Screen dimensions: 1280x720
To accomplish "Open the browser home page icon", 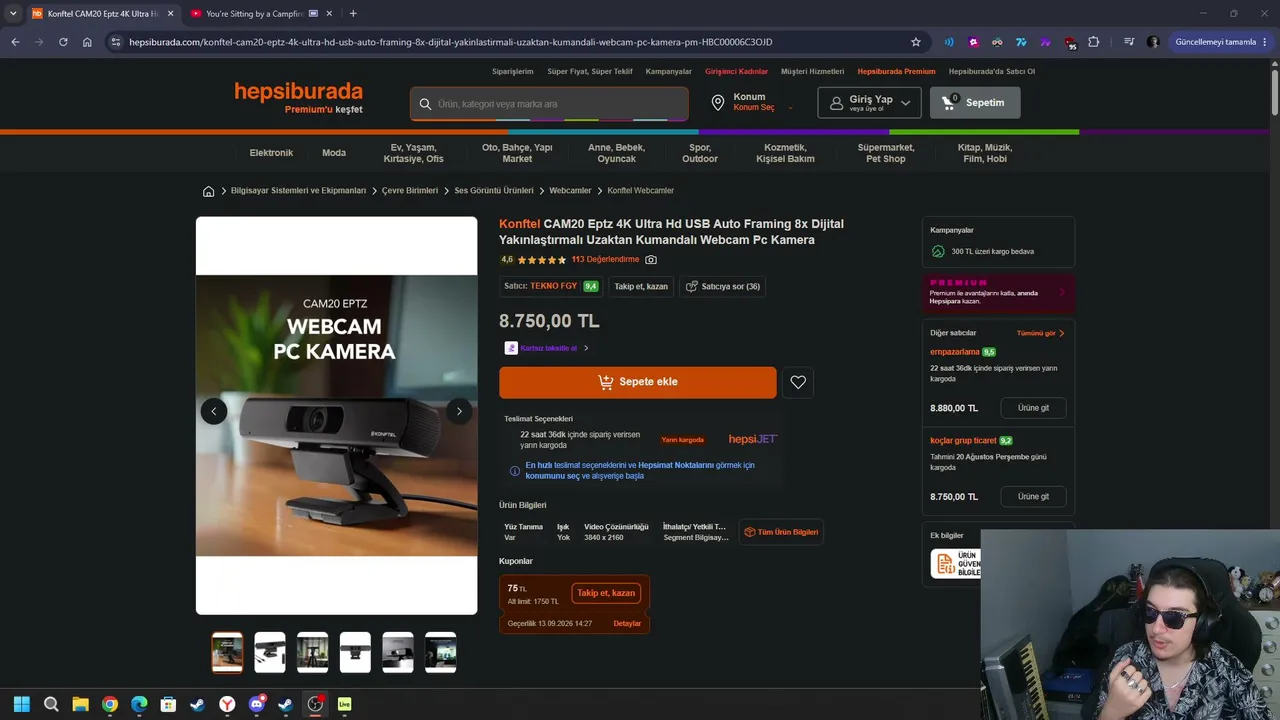I will pos(87,42).
